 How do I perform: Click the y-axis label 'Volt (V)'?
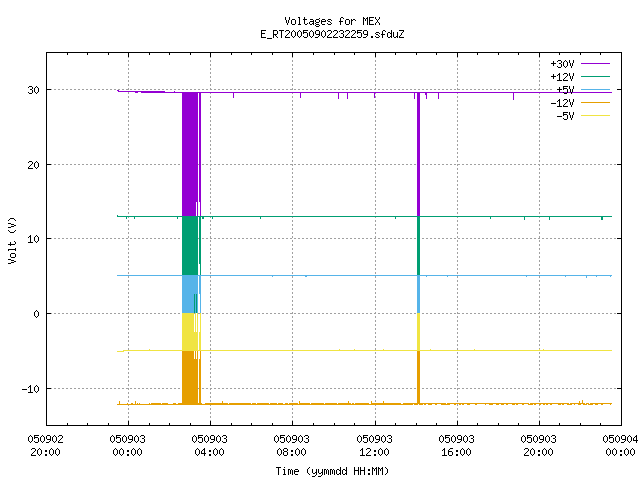coord(12,240)
